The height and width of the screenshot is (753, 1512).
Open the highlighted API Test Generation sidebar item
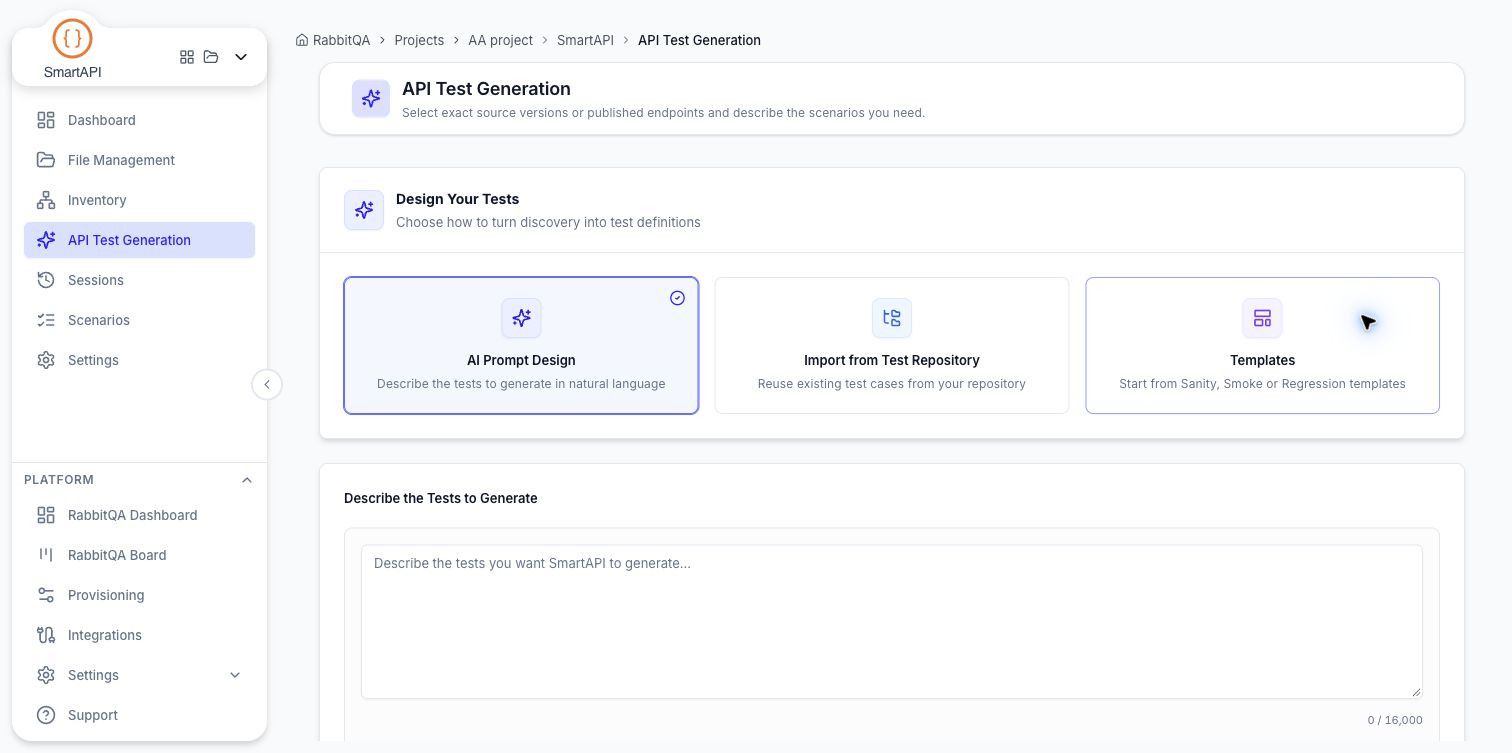coord(139,240)
